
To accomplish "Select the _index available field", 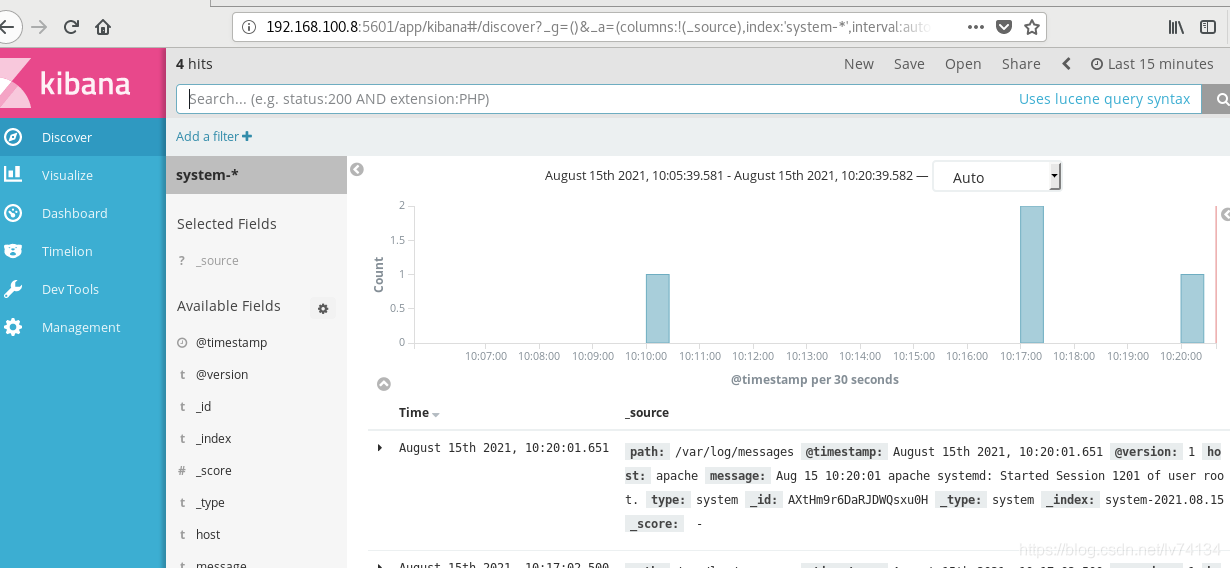I will 213,439.
